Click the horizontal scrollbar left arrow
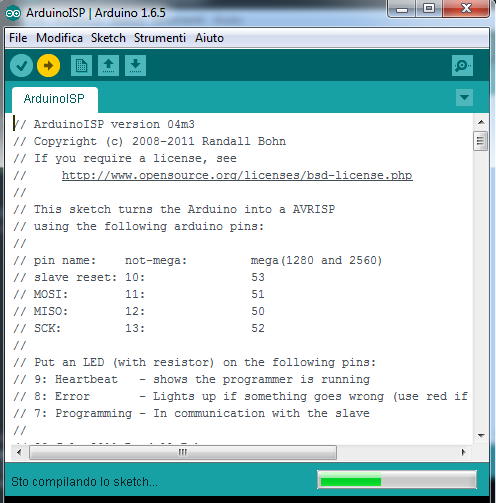 [19, 452]
